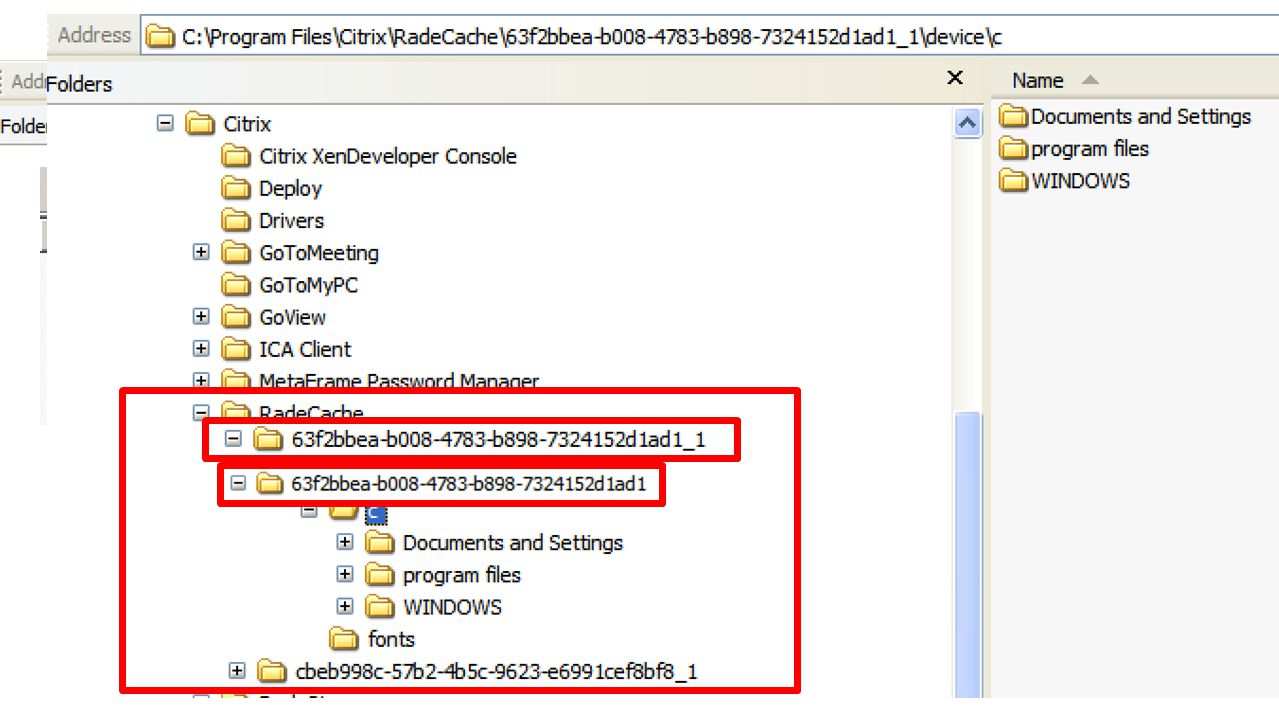Select 'fonts' label in folder tree

coord(391,639)
